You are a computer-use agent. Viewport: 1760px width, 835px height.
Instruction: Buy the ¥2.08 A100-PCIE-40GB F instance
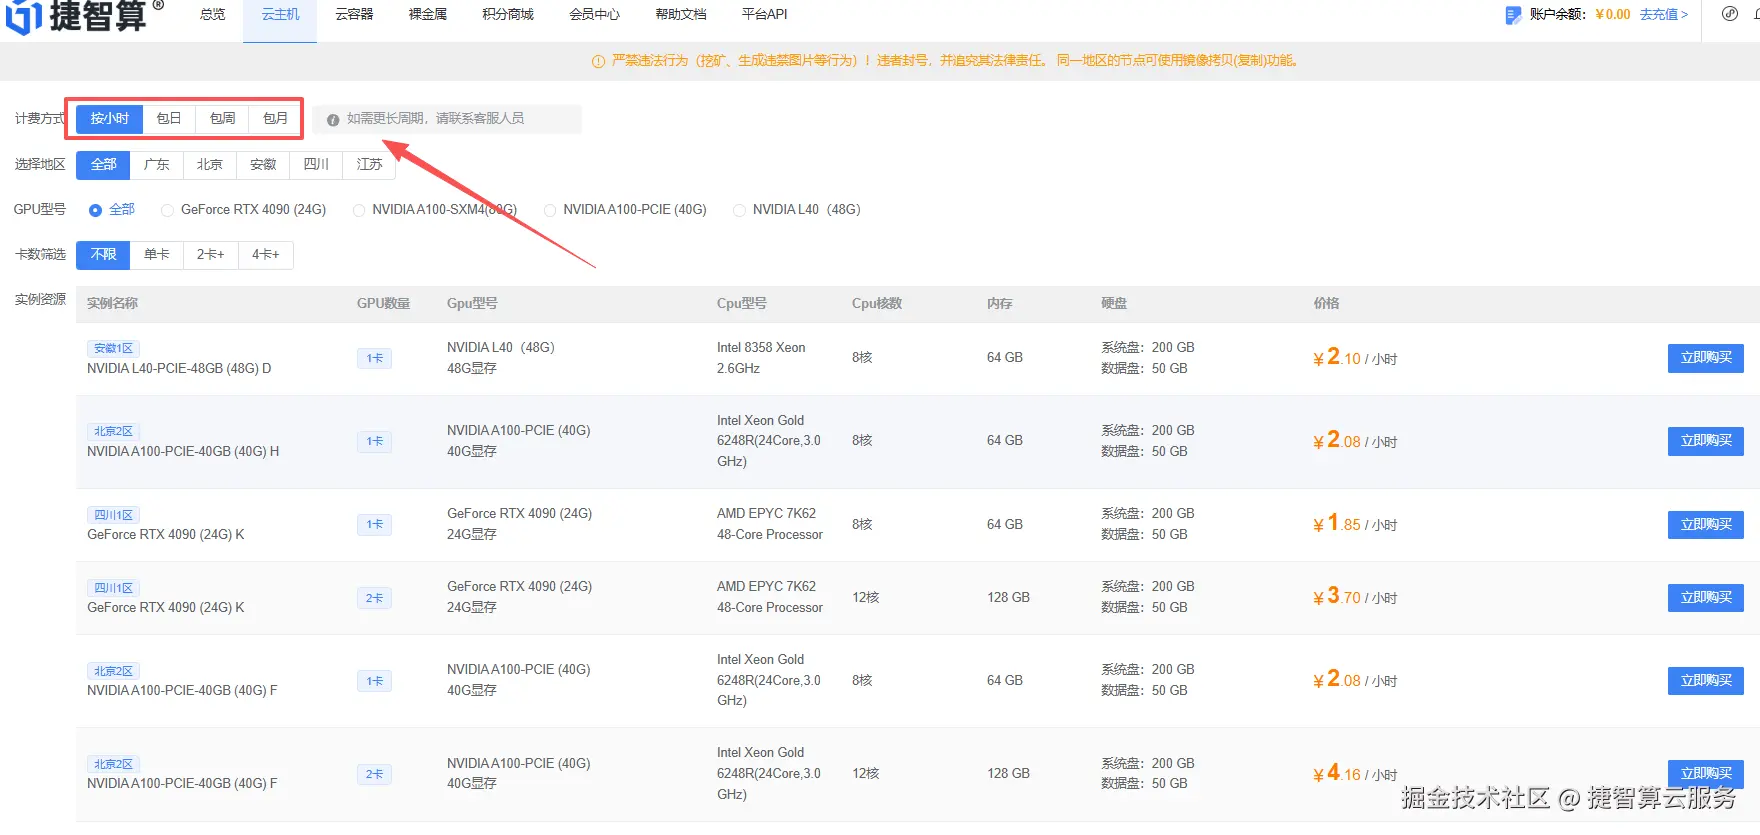tap(1705, 681)
